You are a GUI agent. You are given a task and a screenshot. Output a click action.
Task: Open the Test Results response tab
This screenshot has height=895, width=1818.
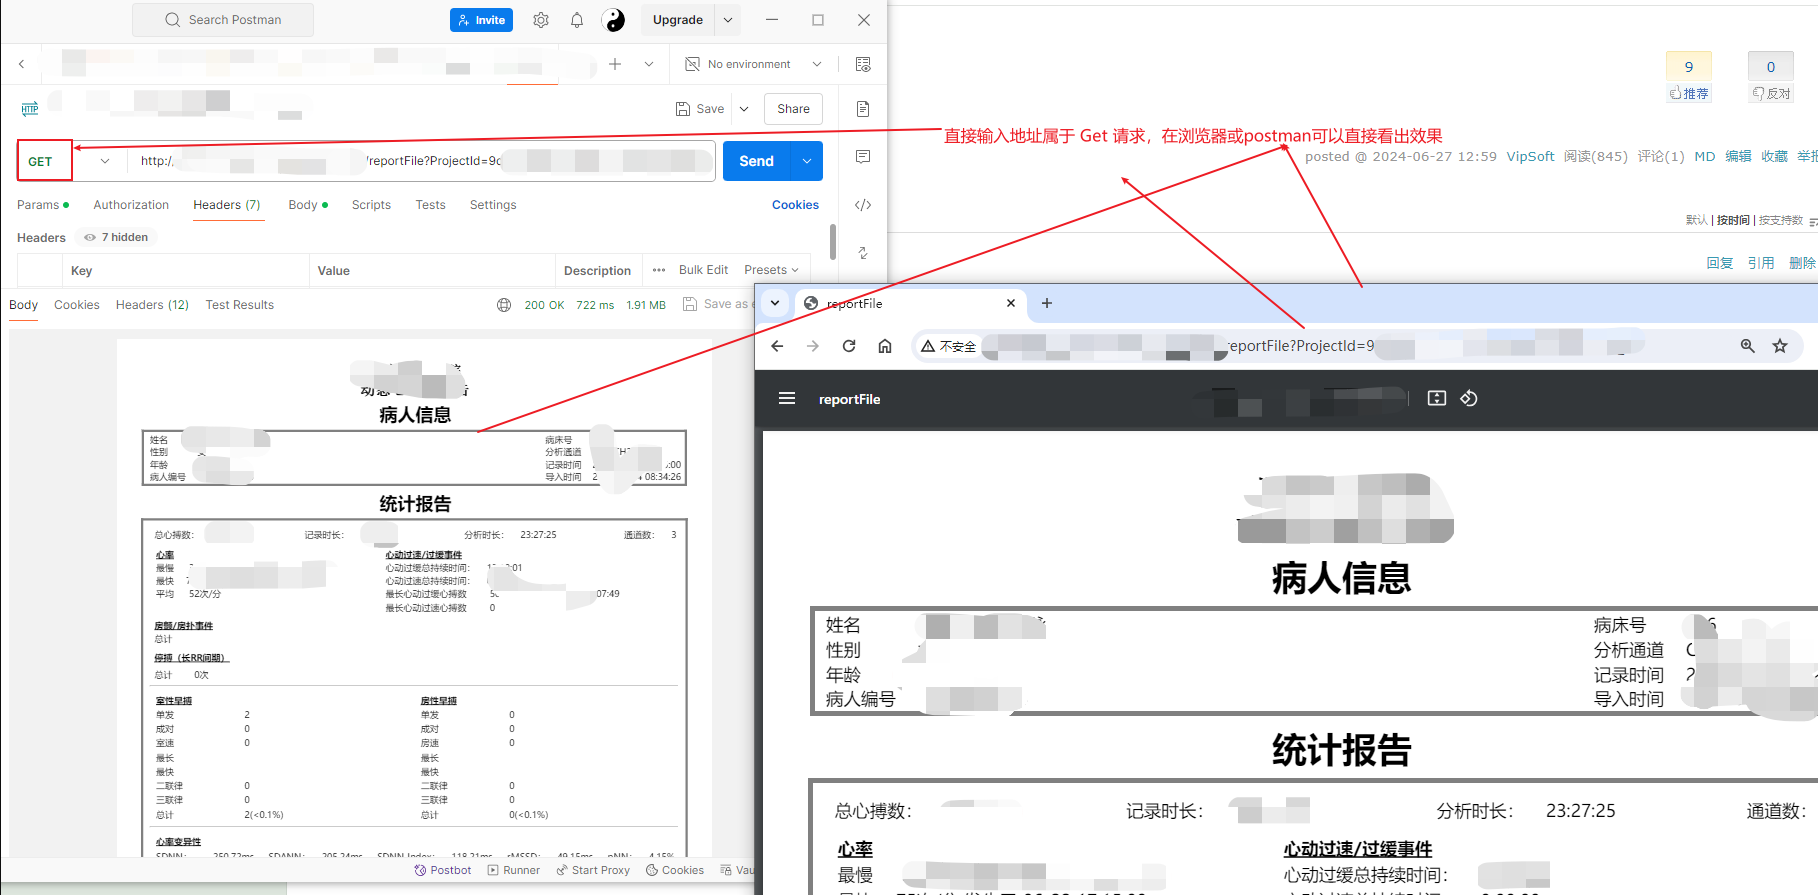coord(239,305)
